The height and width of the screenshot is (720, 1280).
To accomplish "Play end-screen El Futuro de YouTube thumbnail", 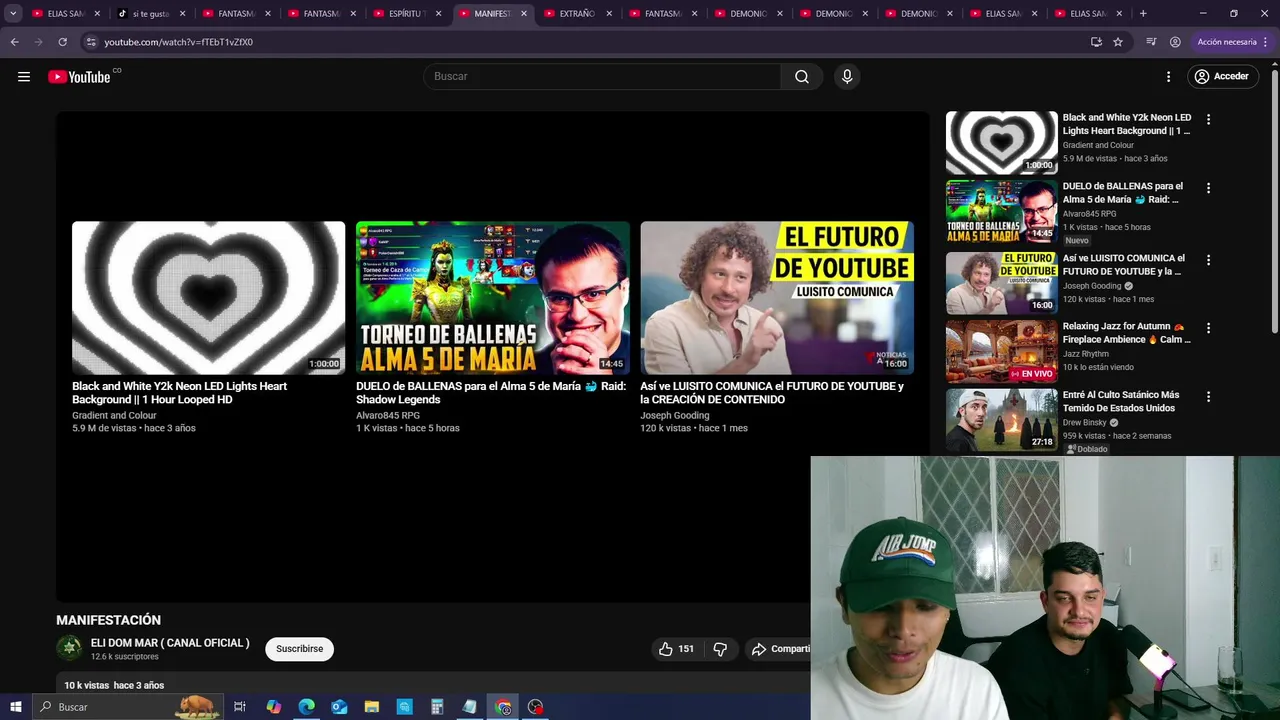I will click(x=777, y=298).
